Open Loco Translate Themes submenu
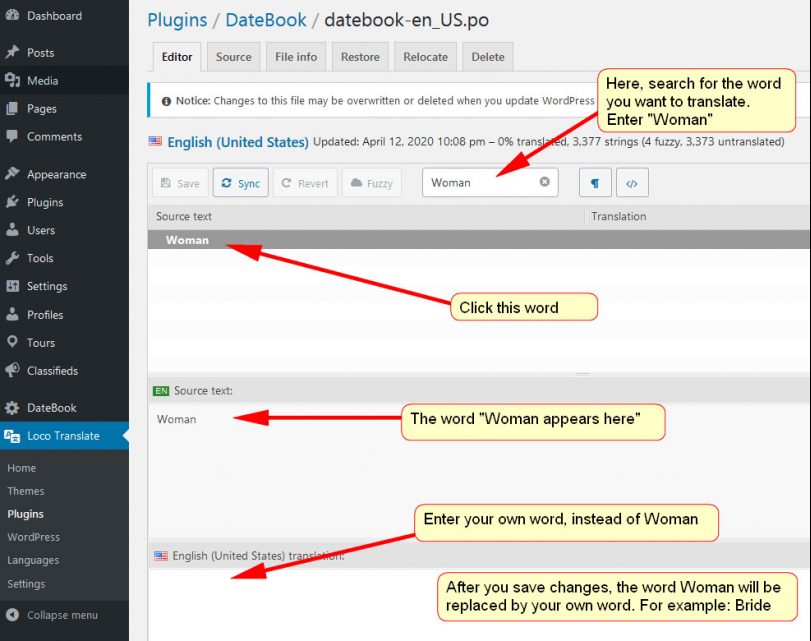 [x=26, y=491]
